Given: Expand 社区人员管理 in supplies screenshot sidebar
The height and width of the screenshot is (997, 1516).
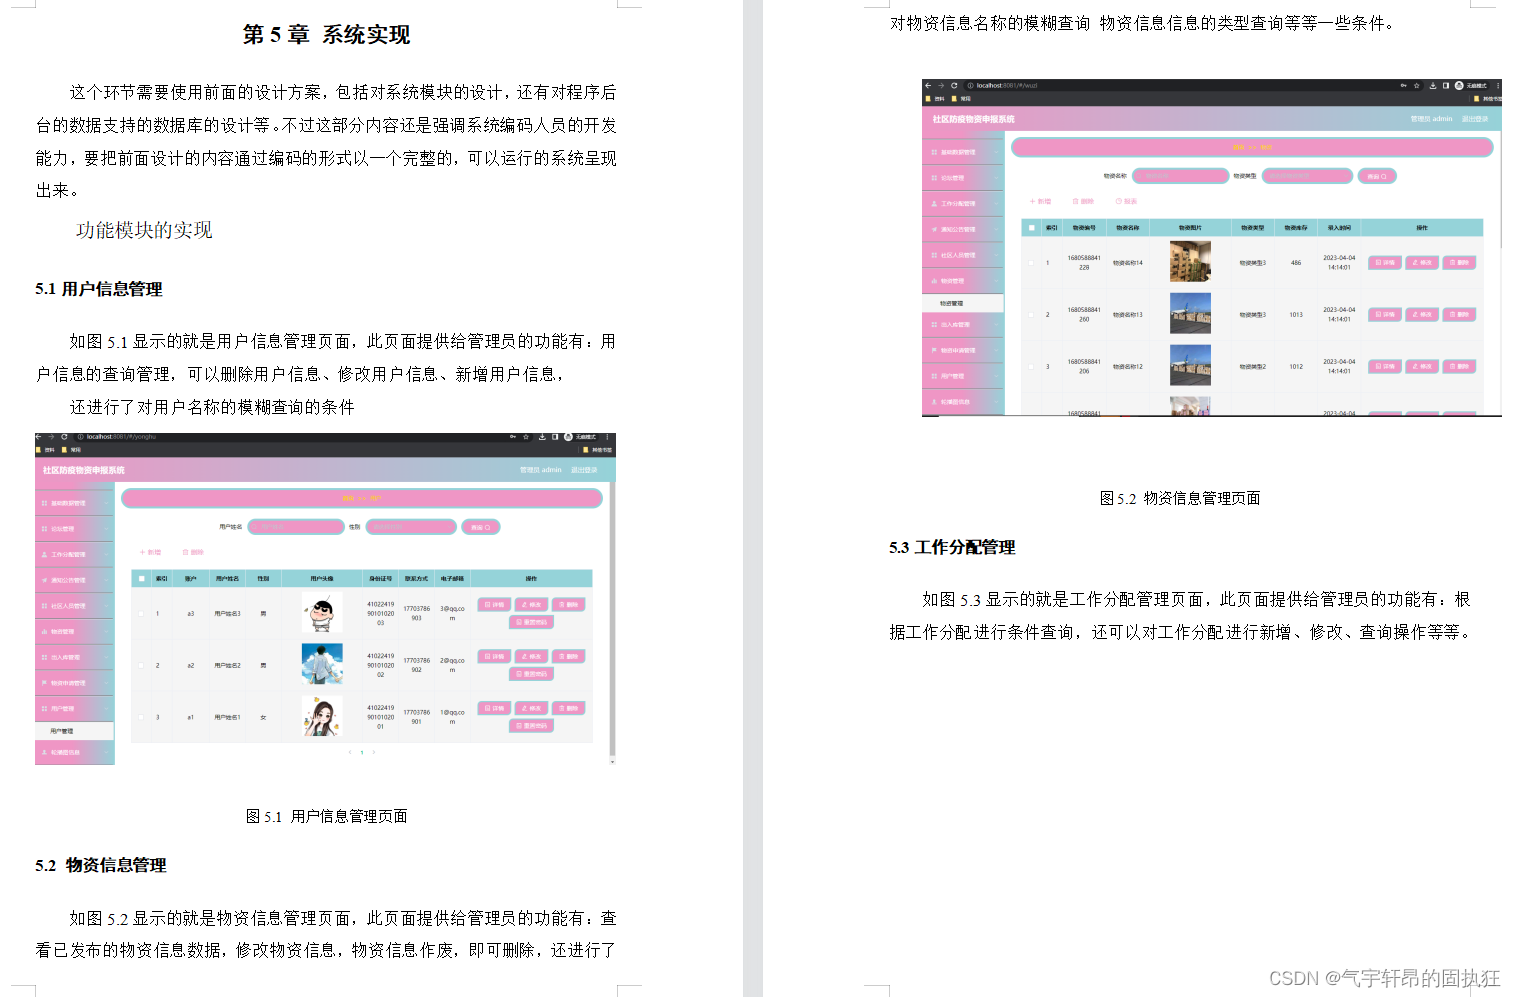Looking at the screenshot, I should [x=963, y=255].
